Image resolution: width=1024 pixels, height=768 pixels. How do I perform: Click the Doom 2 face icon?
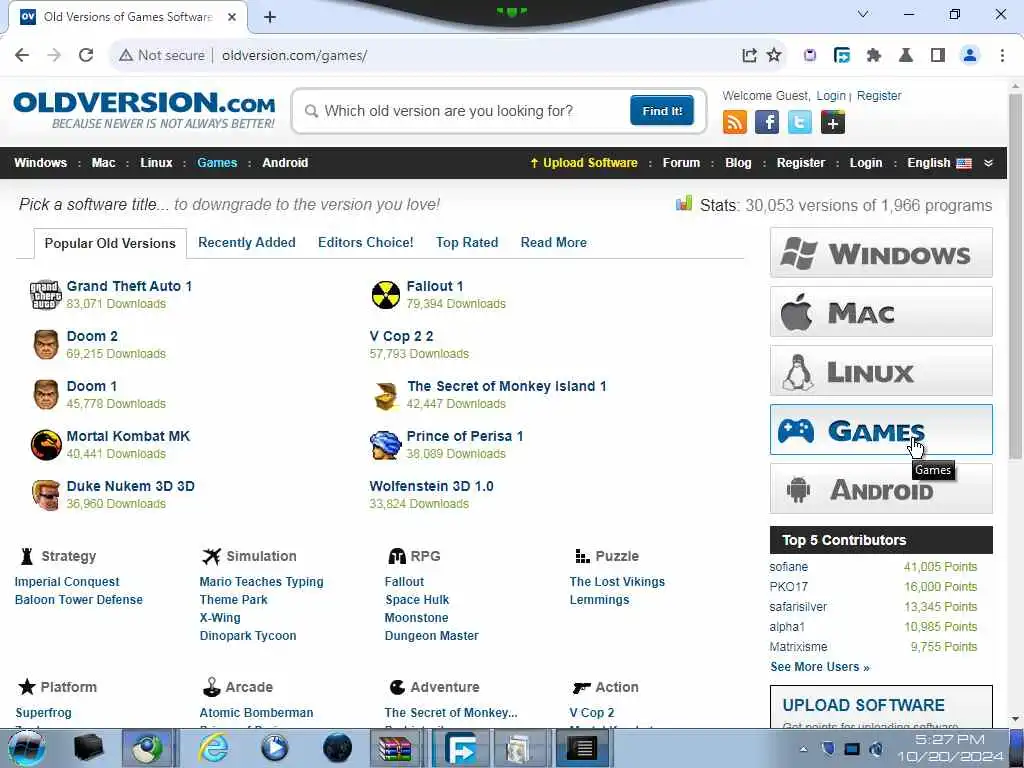pos(46,345)
